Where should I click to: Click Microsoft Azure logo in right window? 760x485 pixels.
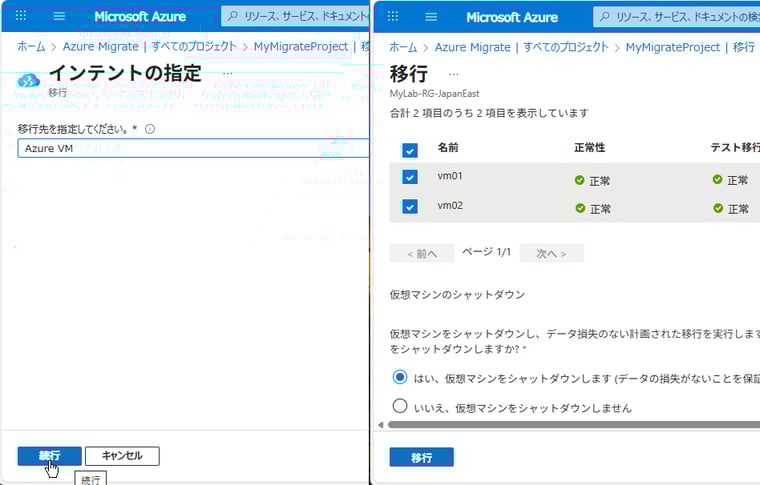(512, 17)
